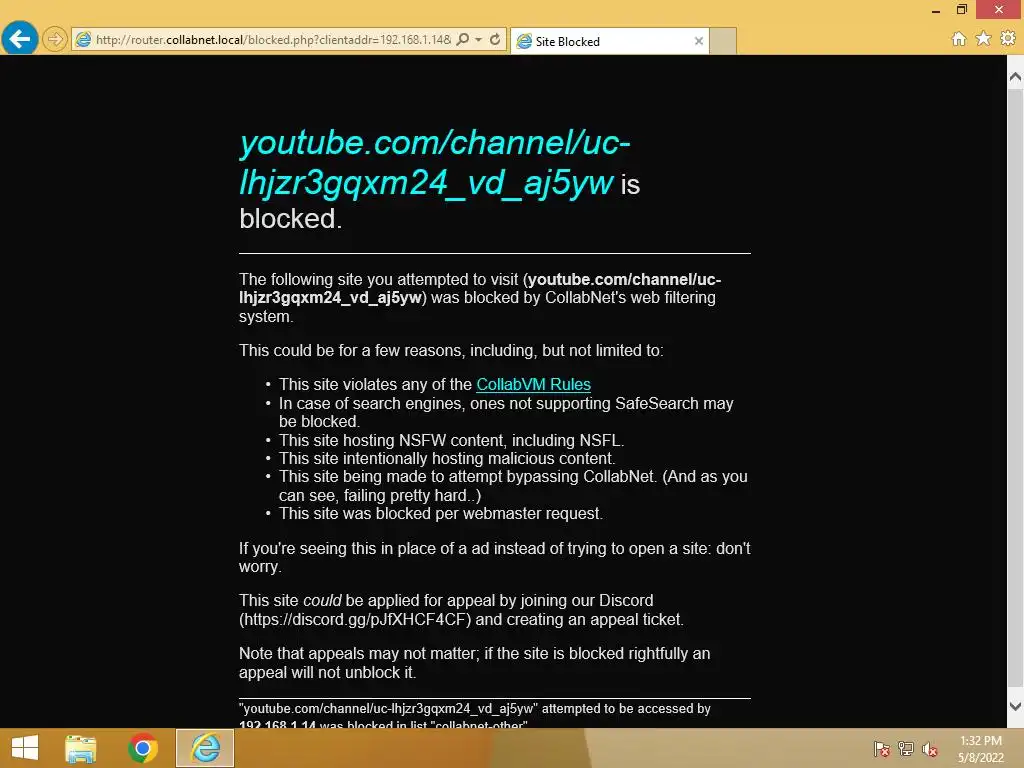This screenshot has width=1024, height=768.
Task: Restore down the browser window
Action: click(x=961, y=10)
